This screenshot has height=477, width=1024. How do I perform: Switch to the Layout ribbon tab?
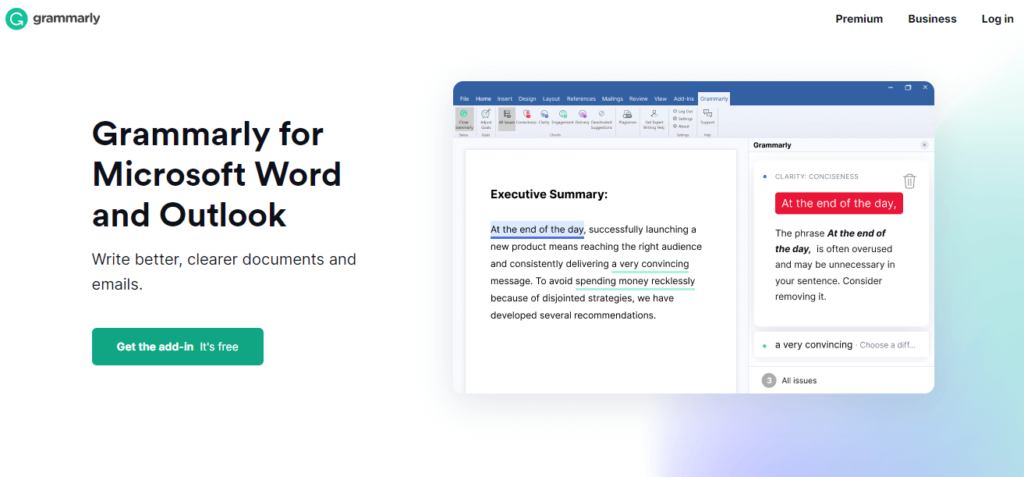[551, 99]
